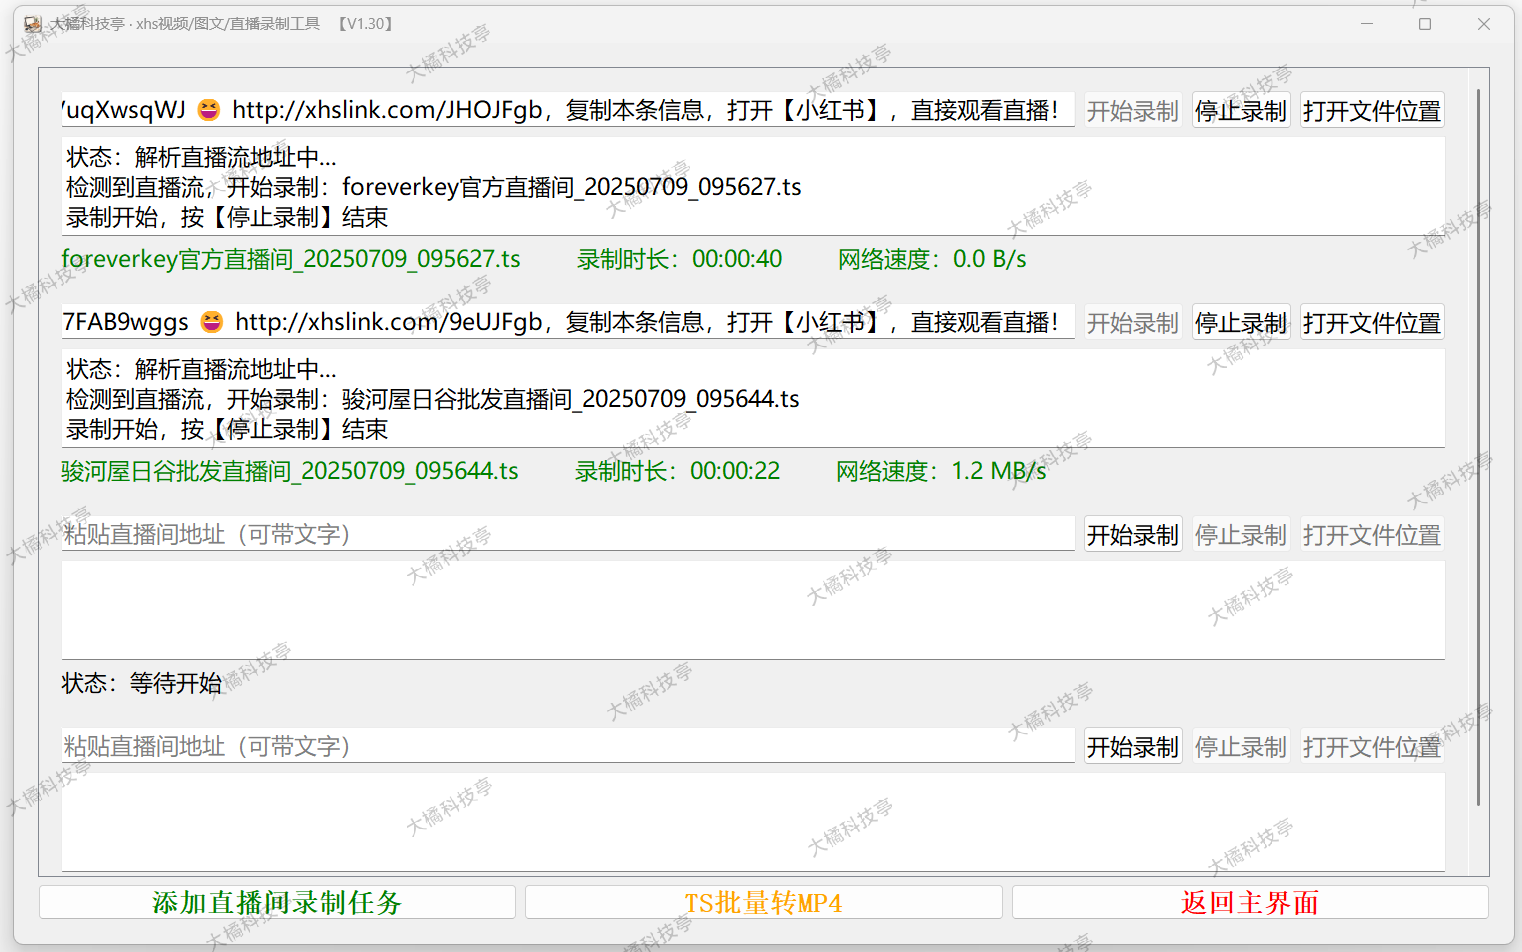Click green filename 骏河屋日谷批发直播间_20250709_095644.ts
The width and height of the screenshot is (1522, 952).
click(x=290, y=471)
